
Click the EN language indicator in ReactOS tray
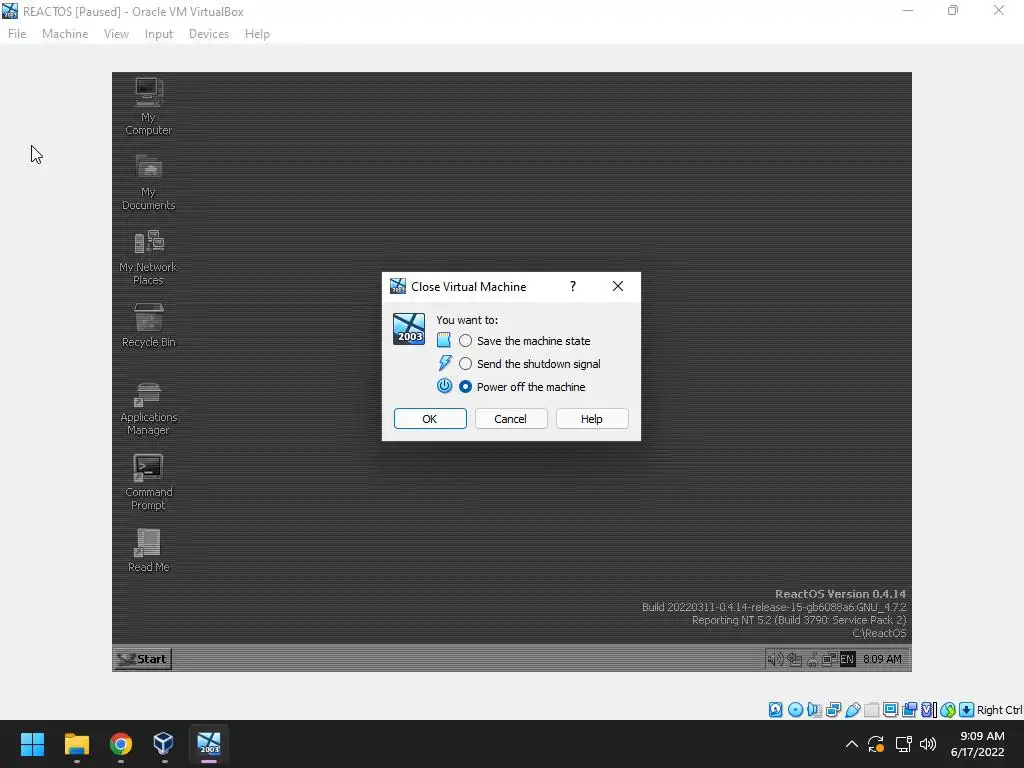point(847,660)
